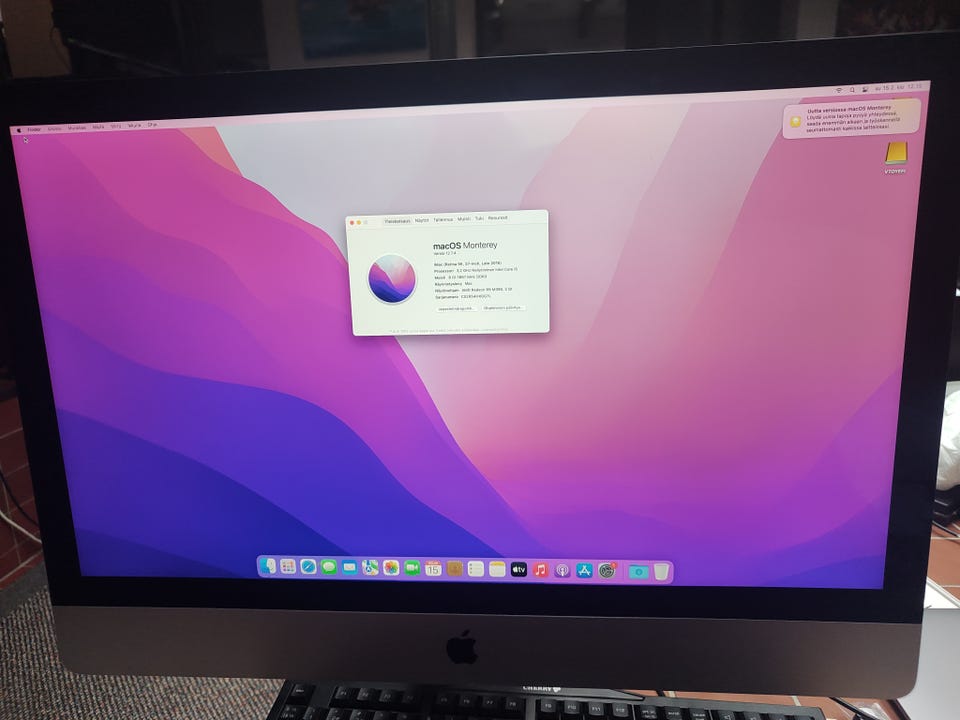Open Launchpad in the Dock
Image resolution: width=960 pixels, height=720 pixels.
point(288,566)
